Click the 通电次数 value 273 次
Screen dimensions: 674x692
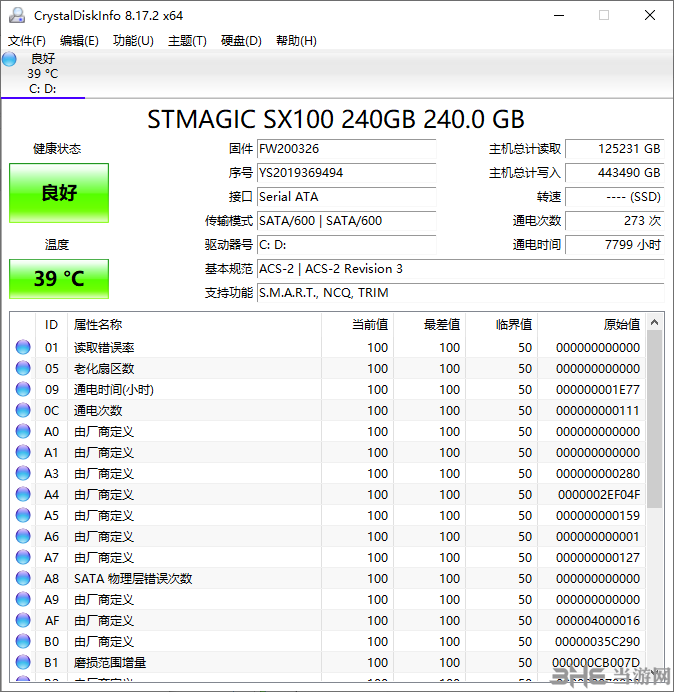point(614,221)
